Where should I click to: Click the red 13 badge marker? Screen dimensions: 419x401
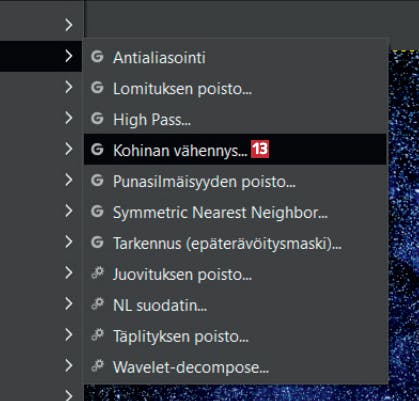click(260, 149)
